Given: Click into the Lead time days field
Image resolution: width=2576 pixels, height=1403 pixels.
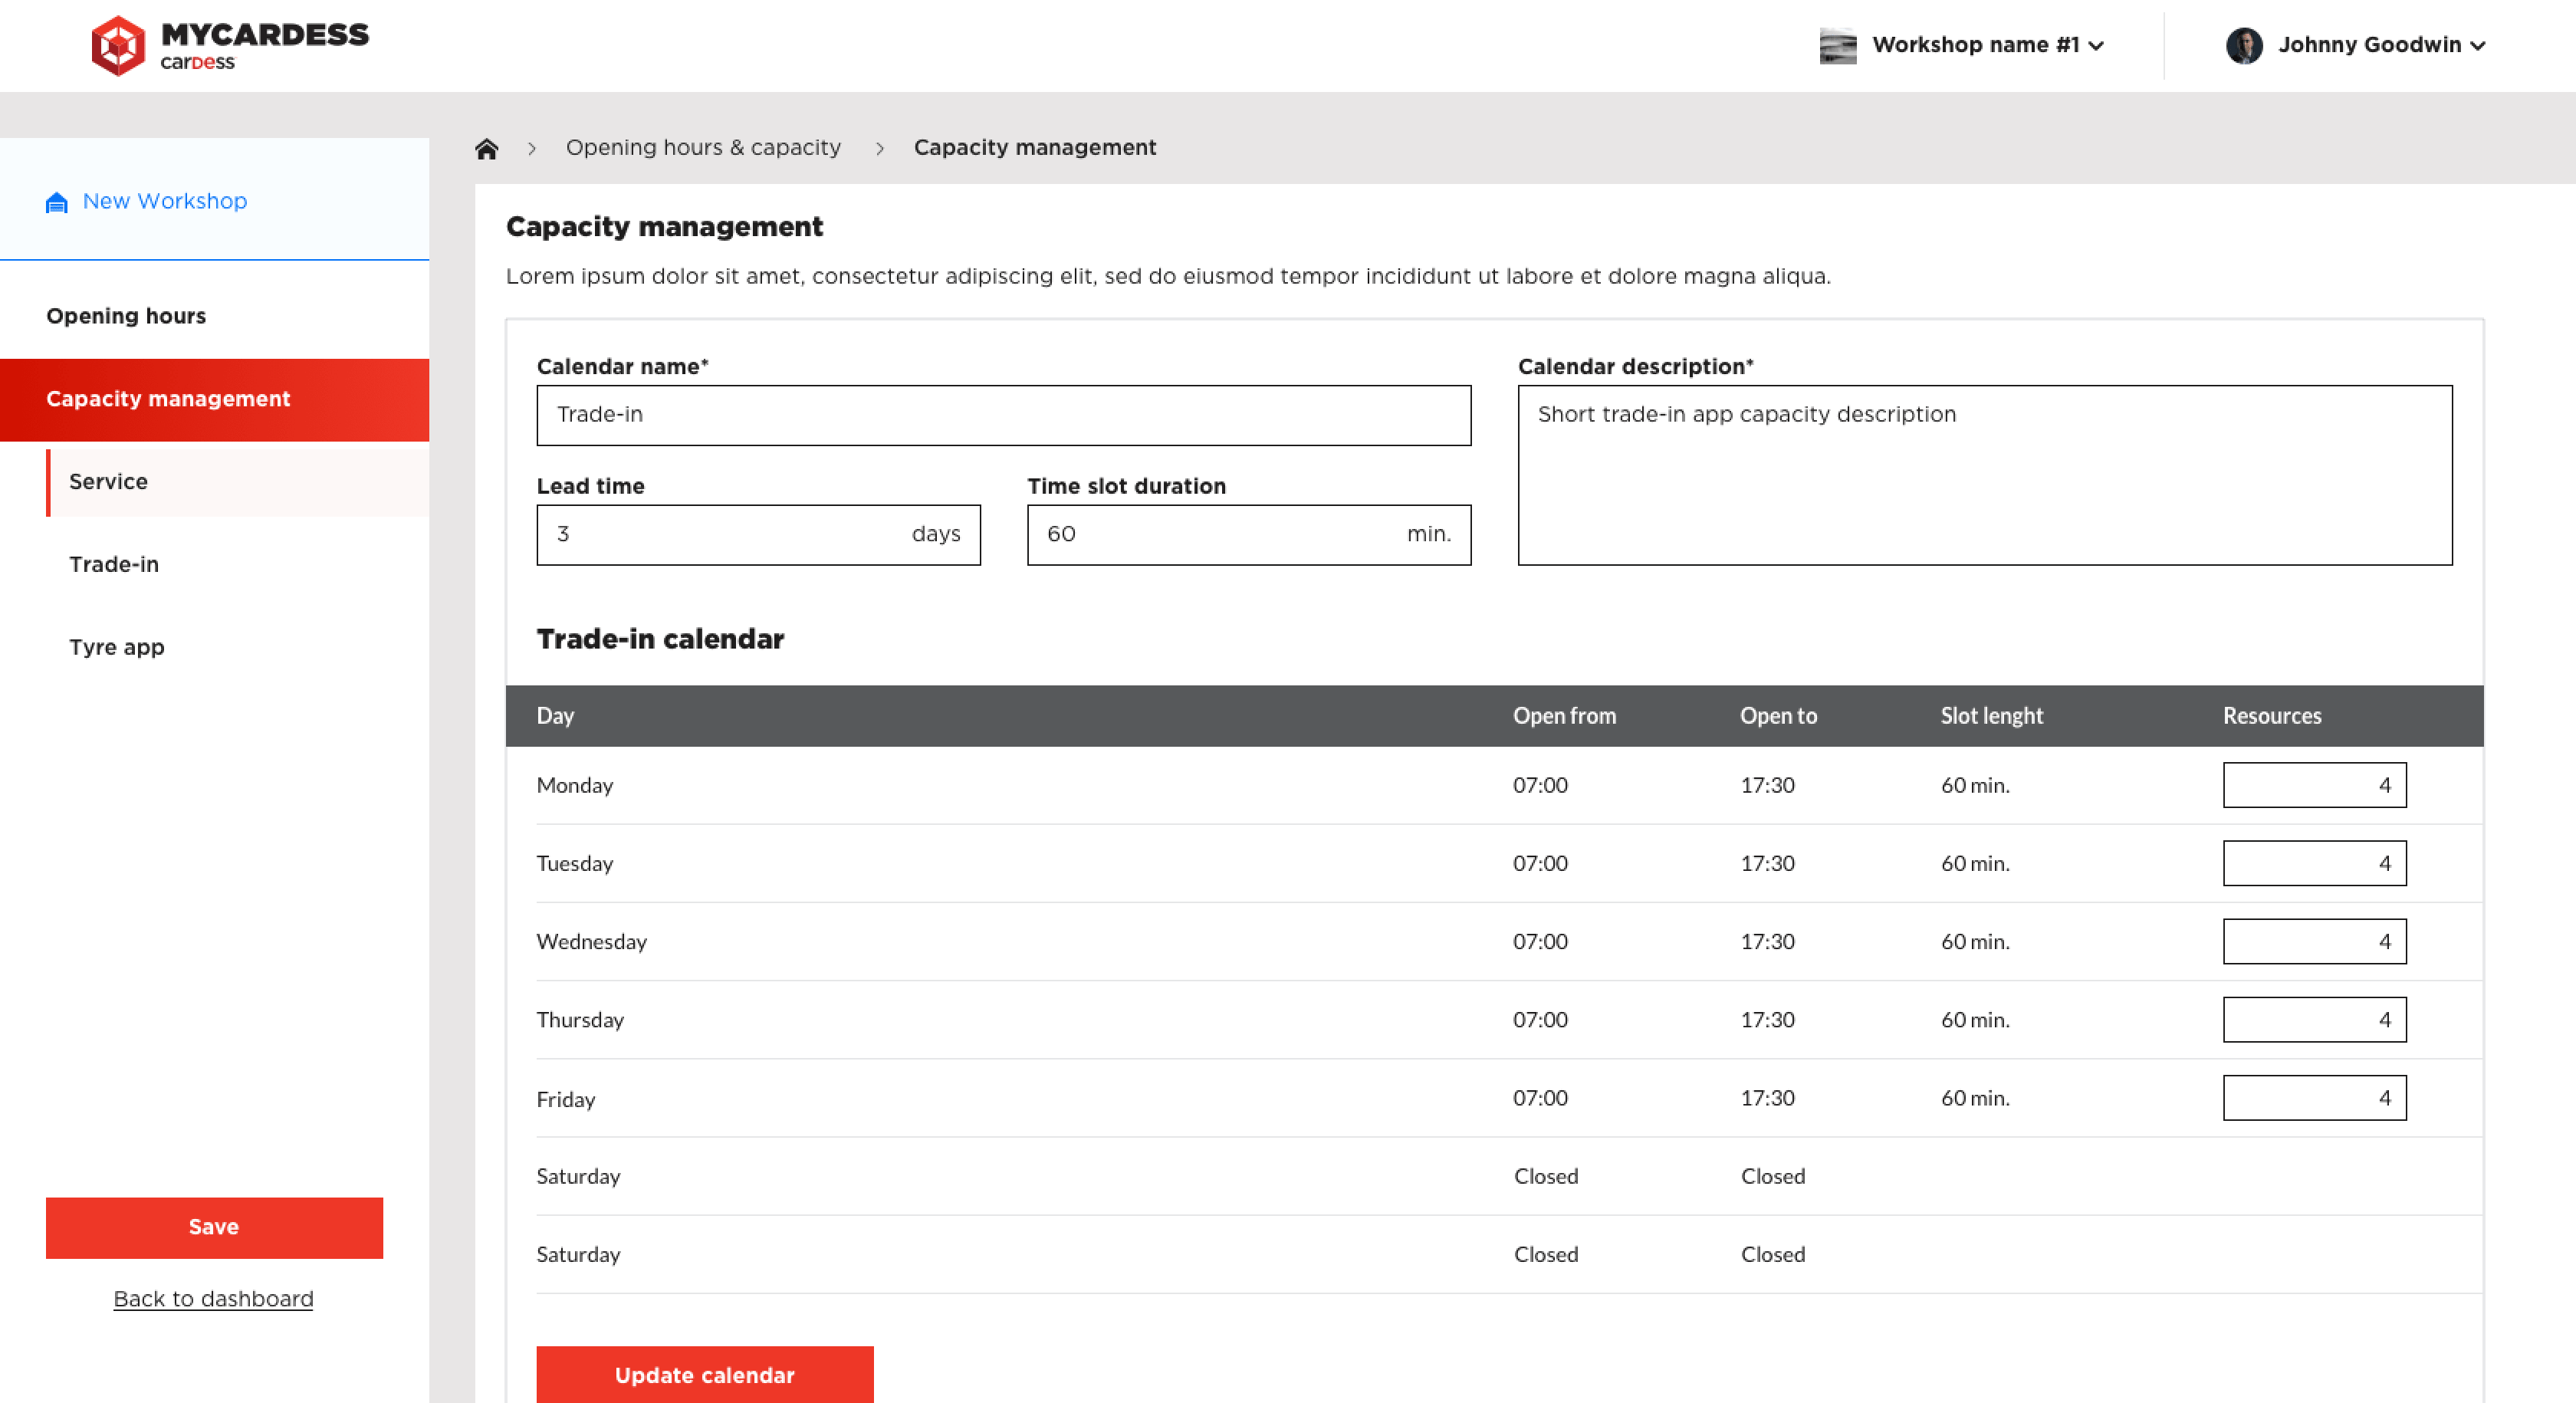Looking at the screenshot, I should [x=759, y=535].
